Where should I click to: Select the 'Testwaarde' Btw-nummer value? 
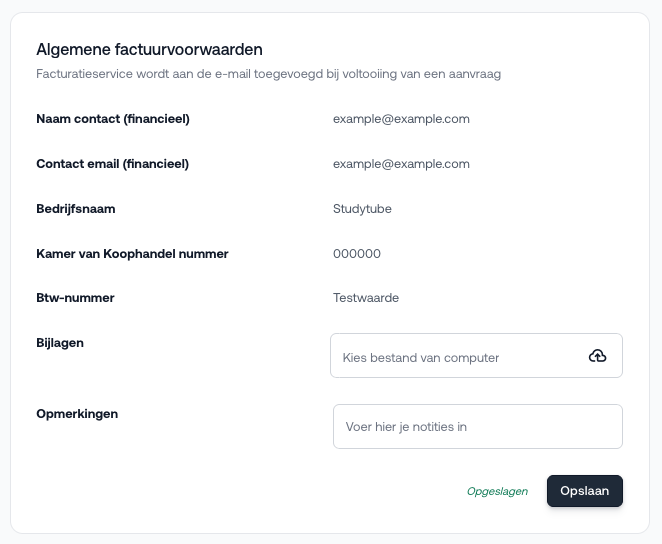pyautogui.click(x=366, y=298)
